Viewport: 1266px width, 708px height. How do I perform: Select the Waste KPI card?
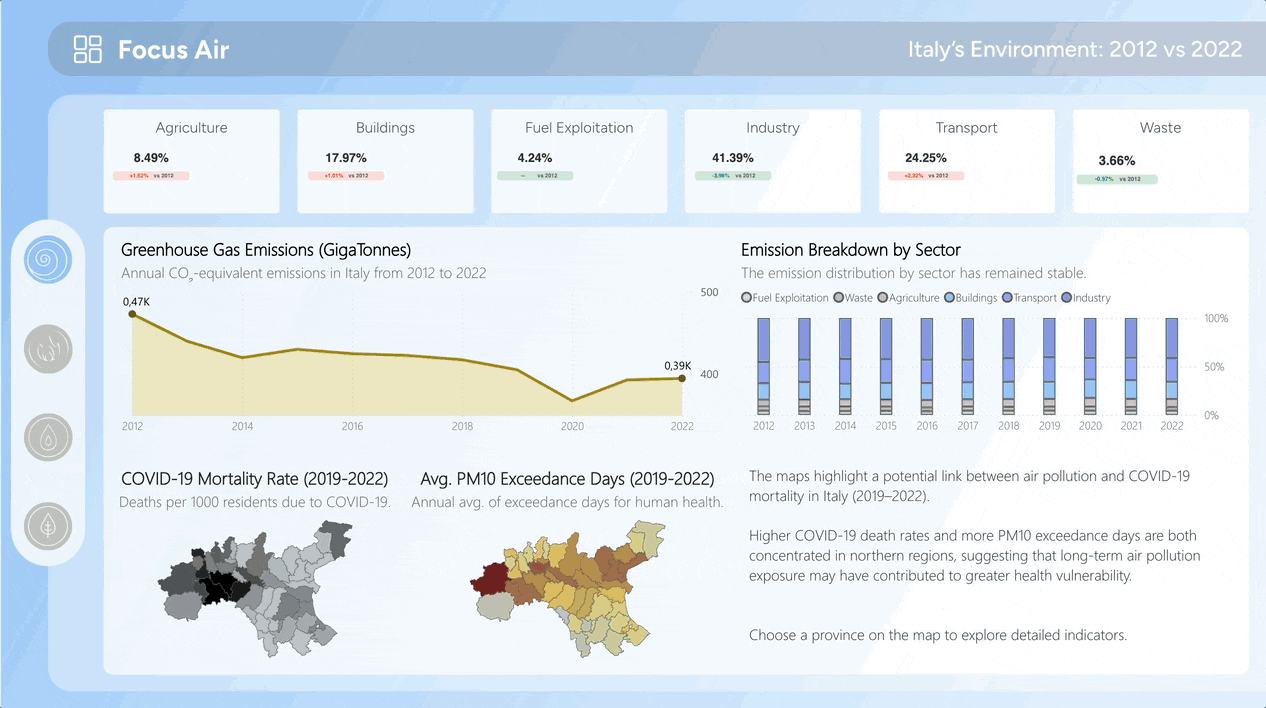pyautogui.click(x=1160, y=161)
